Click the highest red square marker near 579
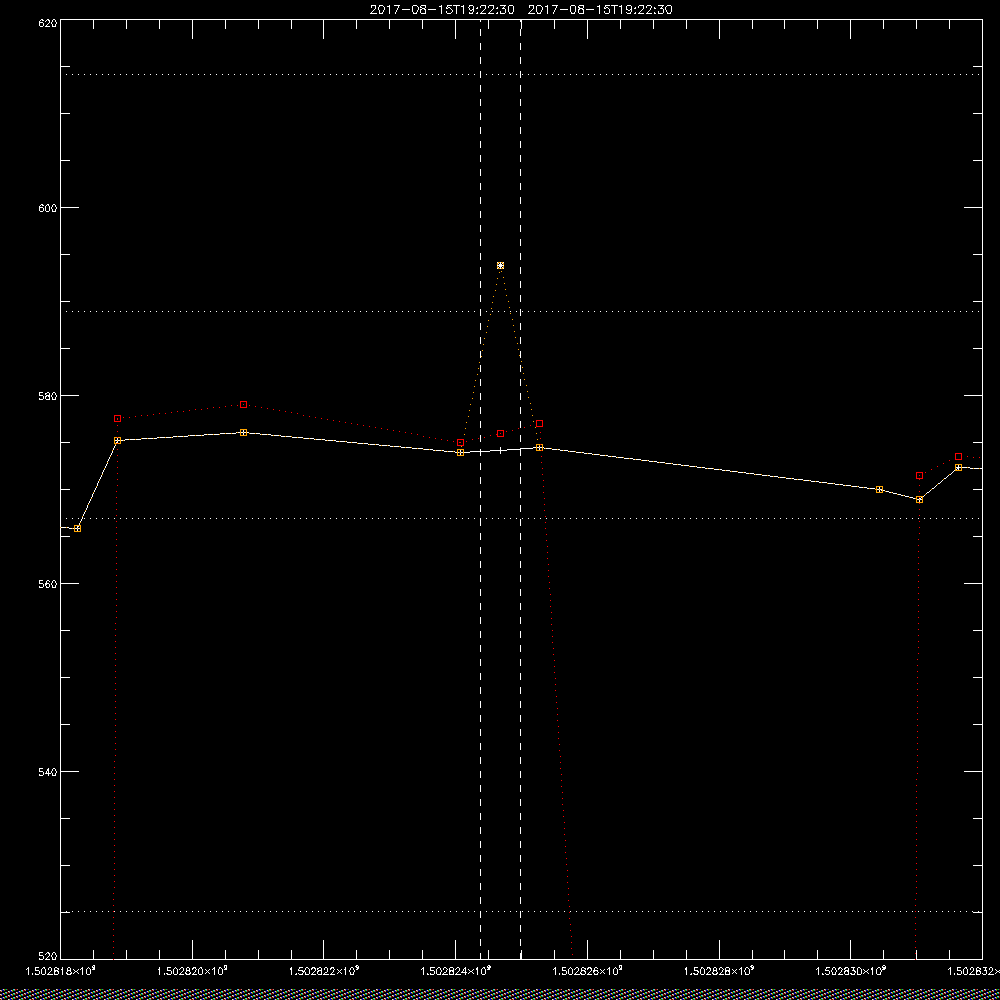This screenshot has height=1000, width=1000. click(244, 404)
